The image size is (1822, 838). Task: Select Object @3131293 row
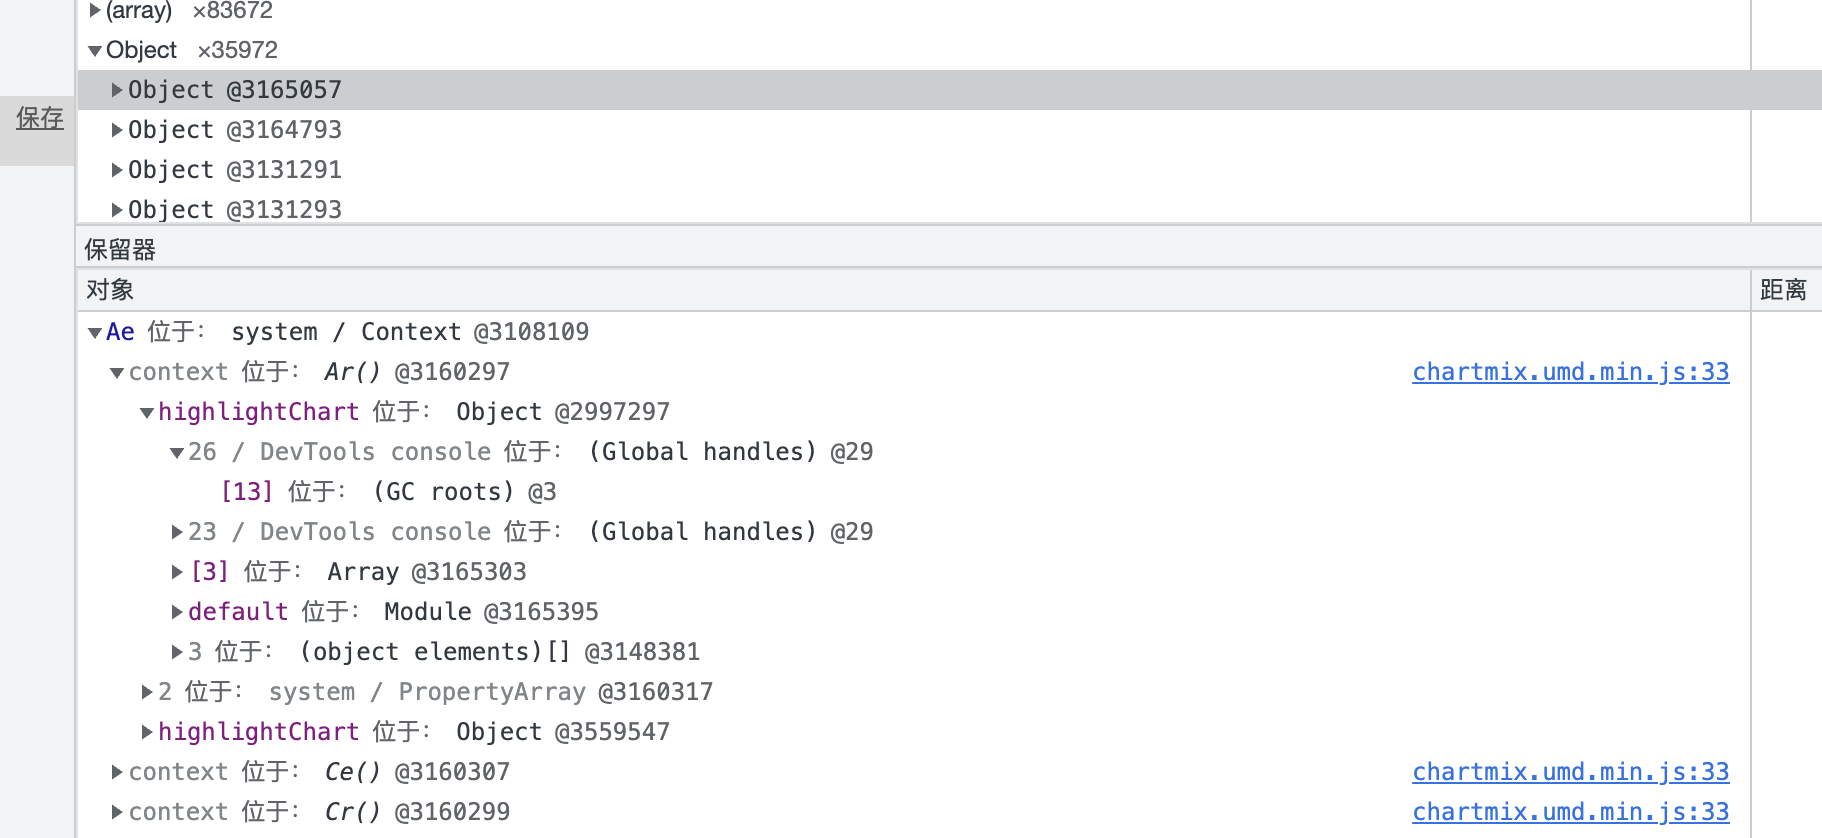click(x=234, y=210)
